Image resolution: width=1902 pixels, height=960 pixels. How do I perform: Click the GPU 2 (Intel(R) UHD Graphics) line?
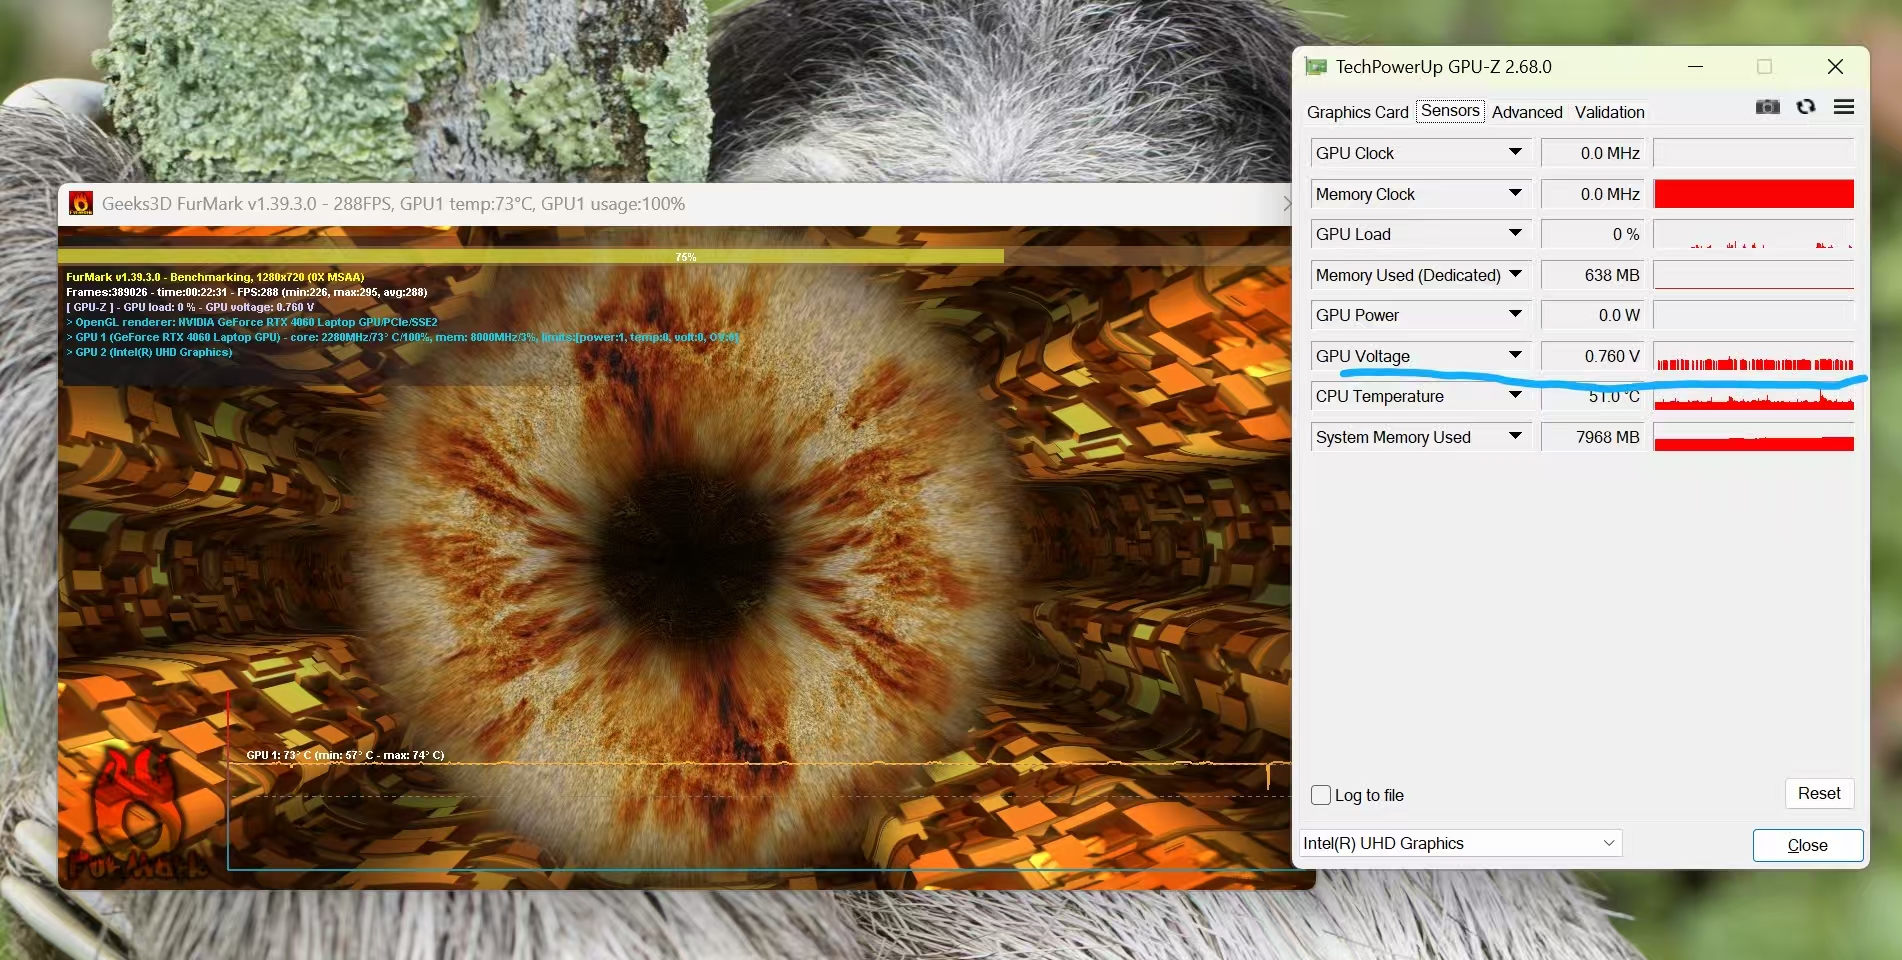coord(149,352)
